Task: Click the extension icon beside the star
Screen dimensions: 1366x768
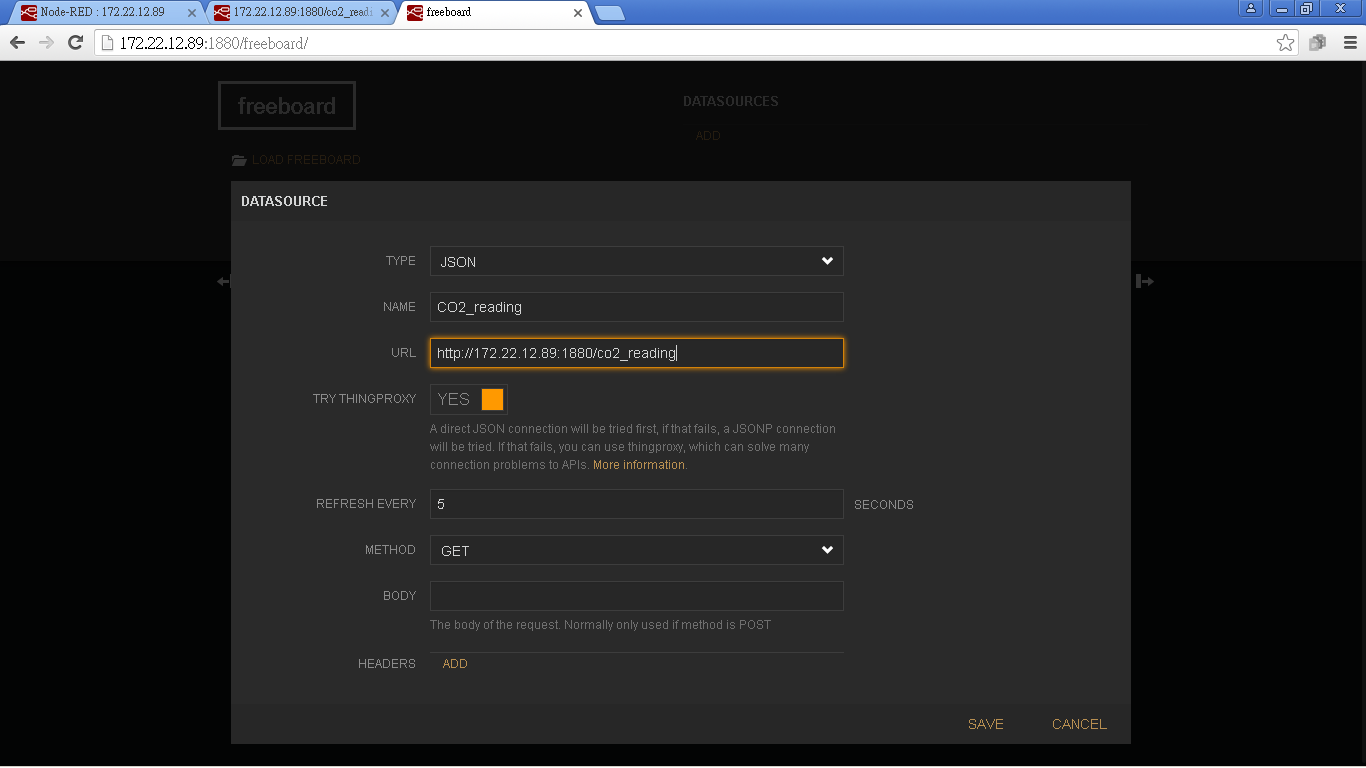Action: [1317, 43]
